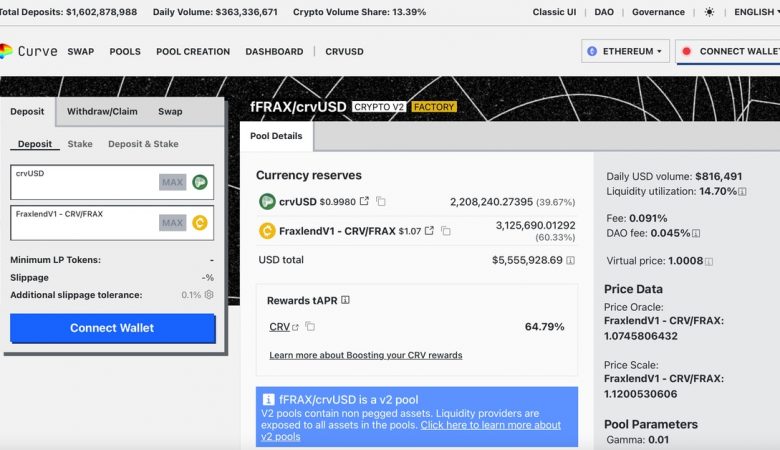The image size is (780, 450).
Task: Click the crvUSD reserve token logo
Action: (267, 201)
